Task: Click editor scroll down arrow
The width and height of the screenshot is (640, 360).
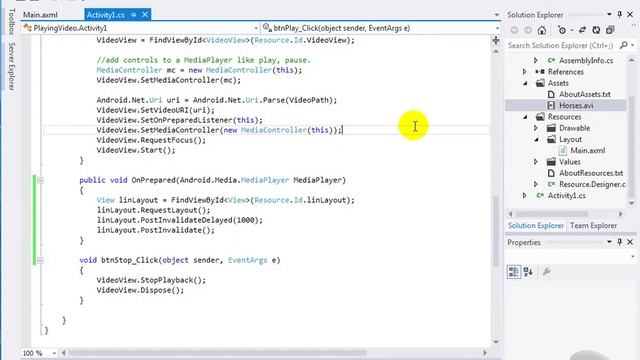Action: [496, 342]
